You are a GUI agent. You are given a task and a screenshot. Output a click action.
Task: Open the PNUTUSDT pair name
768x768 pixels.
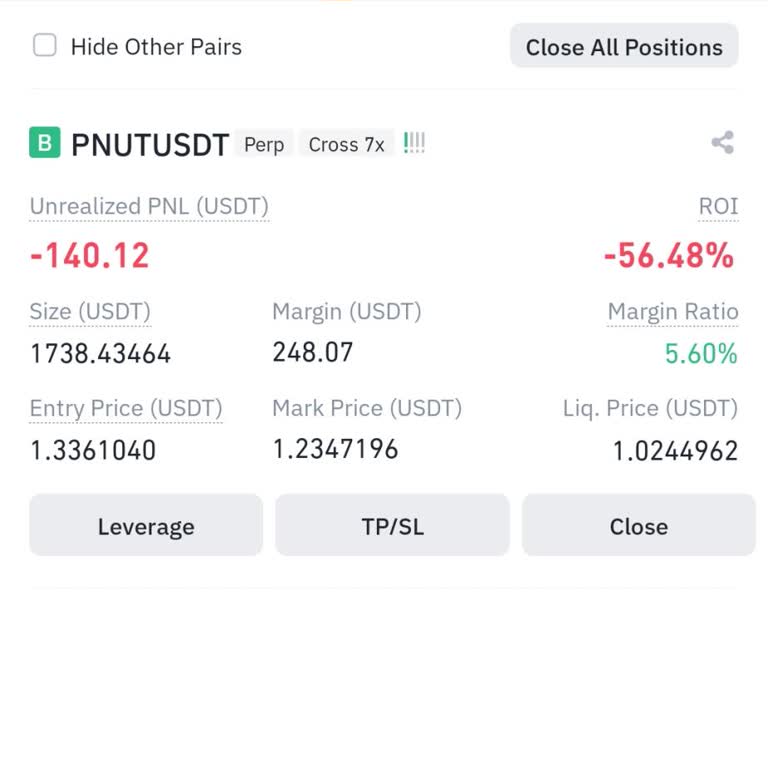150,145
